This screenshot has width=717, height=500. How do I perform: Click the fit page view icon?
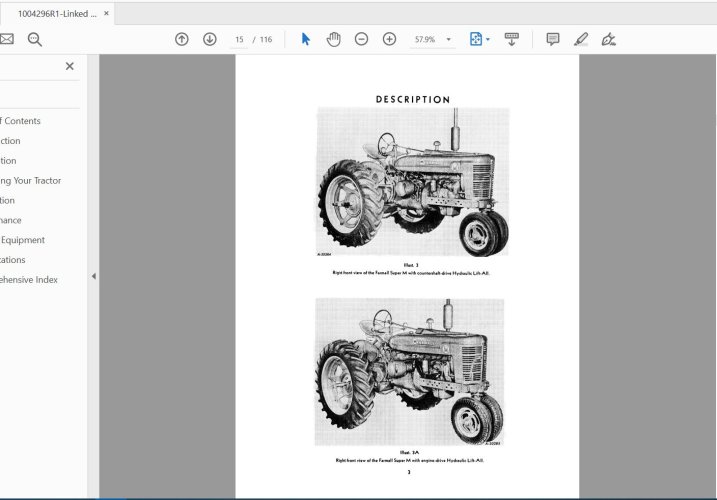point(476,39)
